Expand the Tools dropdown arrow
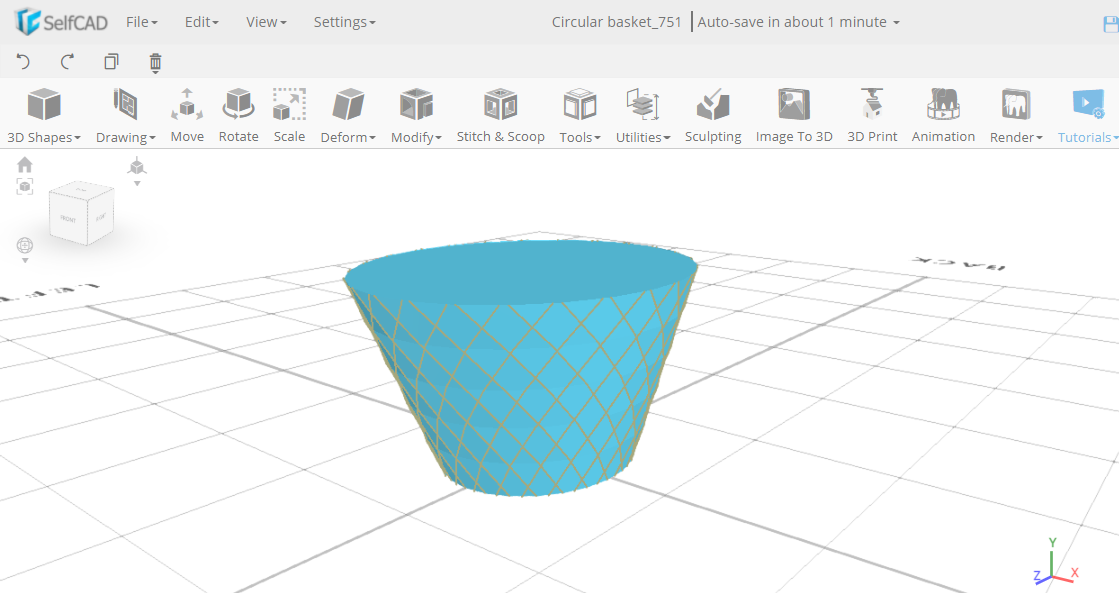1119x593 pixels. click(x=597, y=138)
